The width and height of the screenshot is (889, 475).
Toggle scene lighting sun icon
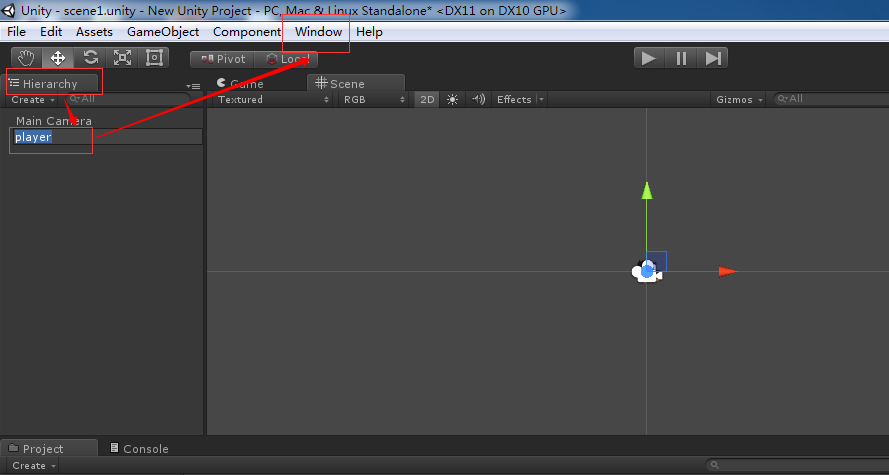[x=452, y=99]
